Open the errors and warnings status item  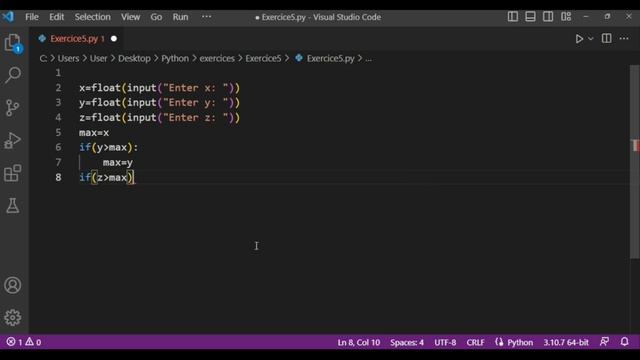pos(24,342)
